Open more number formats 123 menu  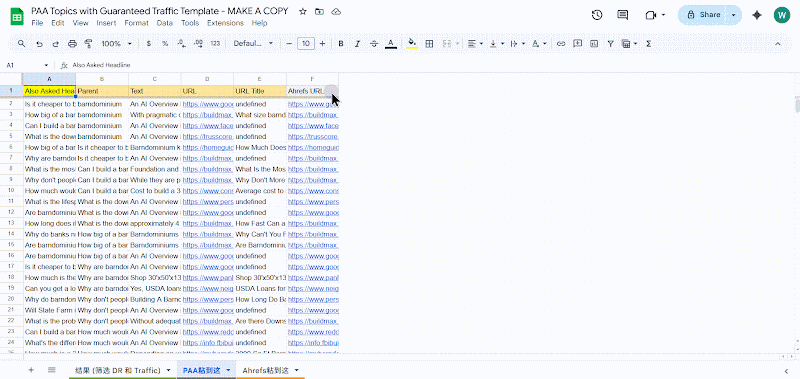[215, 44]
